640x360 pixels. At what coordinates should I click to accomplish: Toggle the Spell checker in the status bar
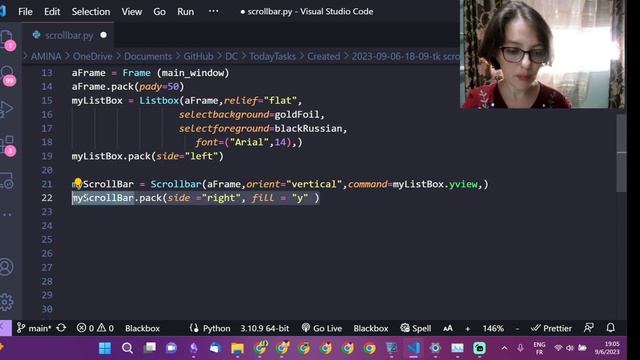416,328
